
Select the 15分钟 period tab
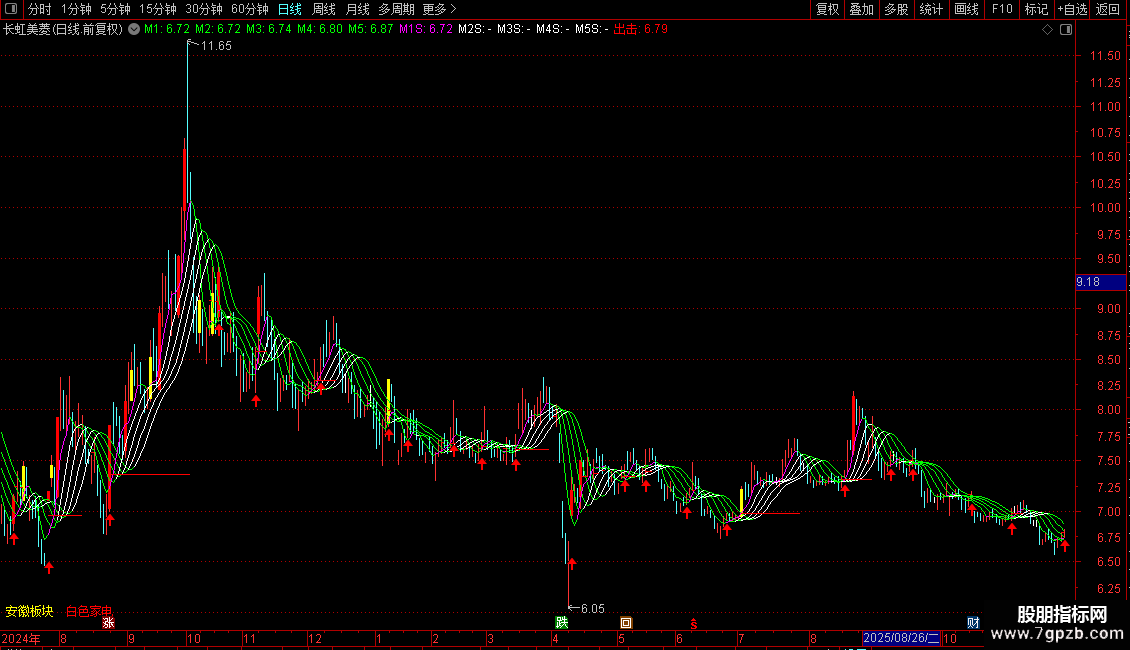[157, 9]
